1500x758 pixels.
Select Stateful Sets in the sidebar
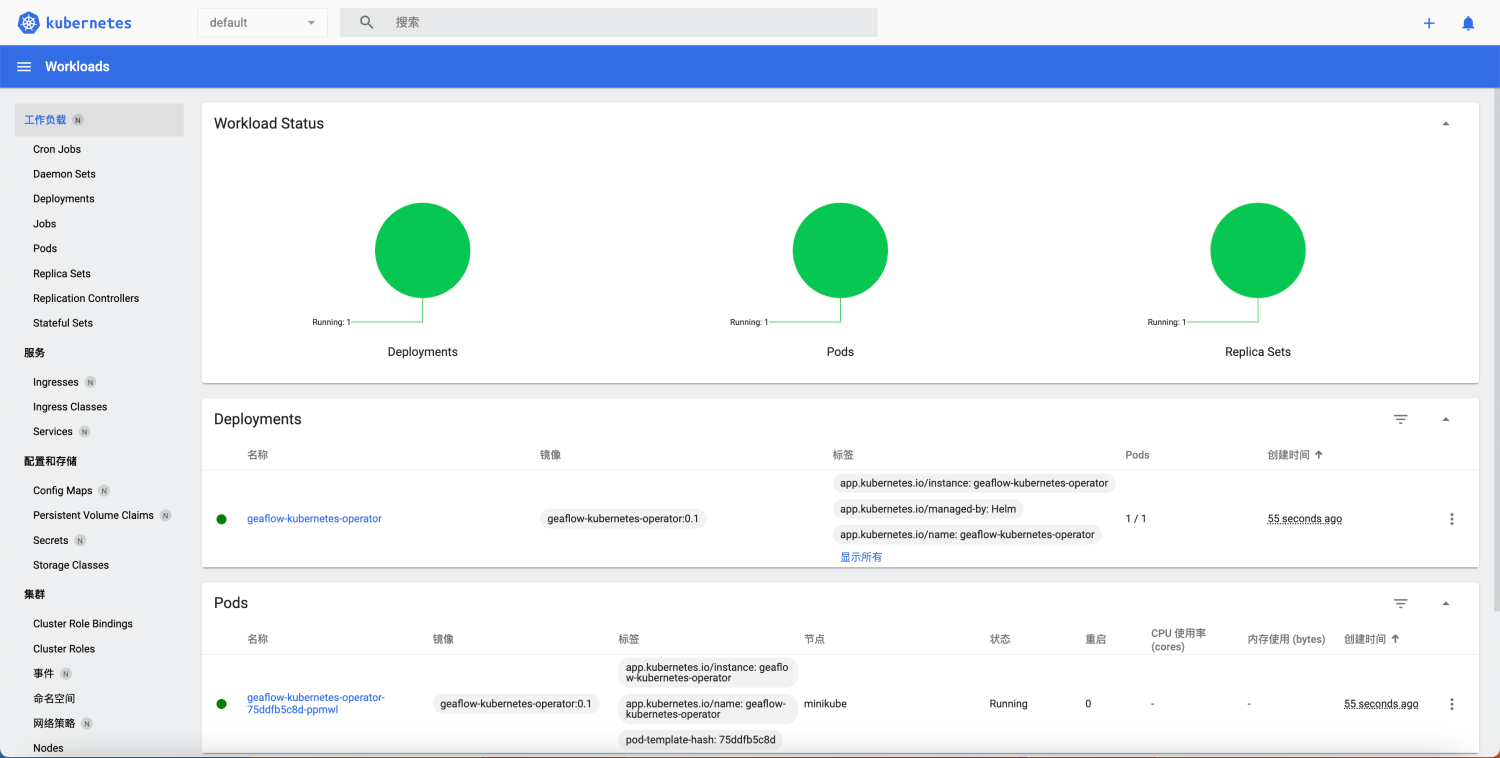click(63, 323)
